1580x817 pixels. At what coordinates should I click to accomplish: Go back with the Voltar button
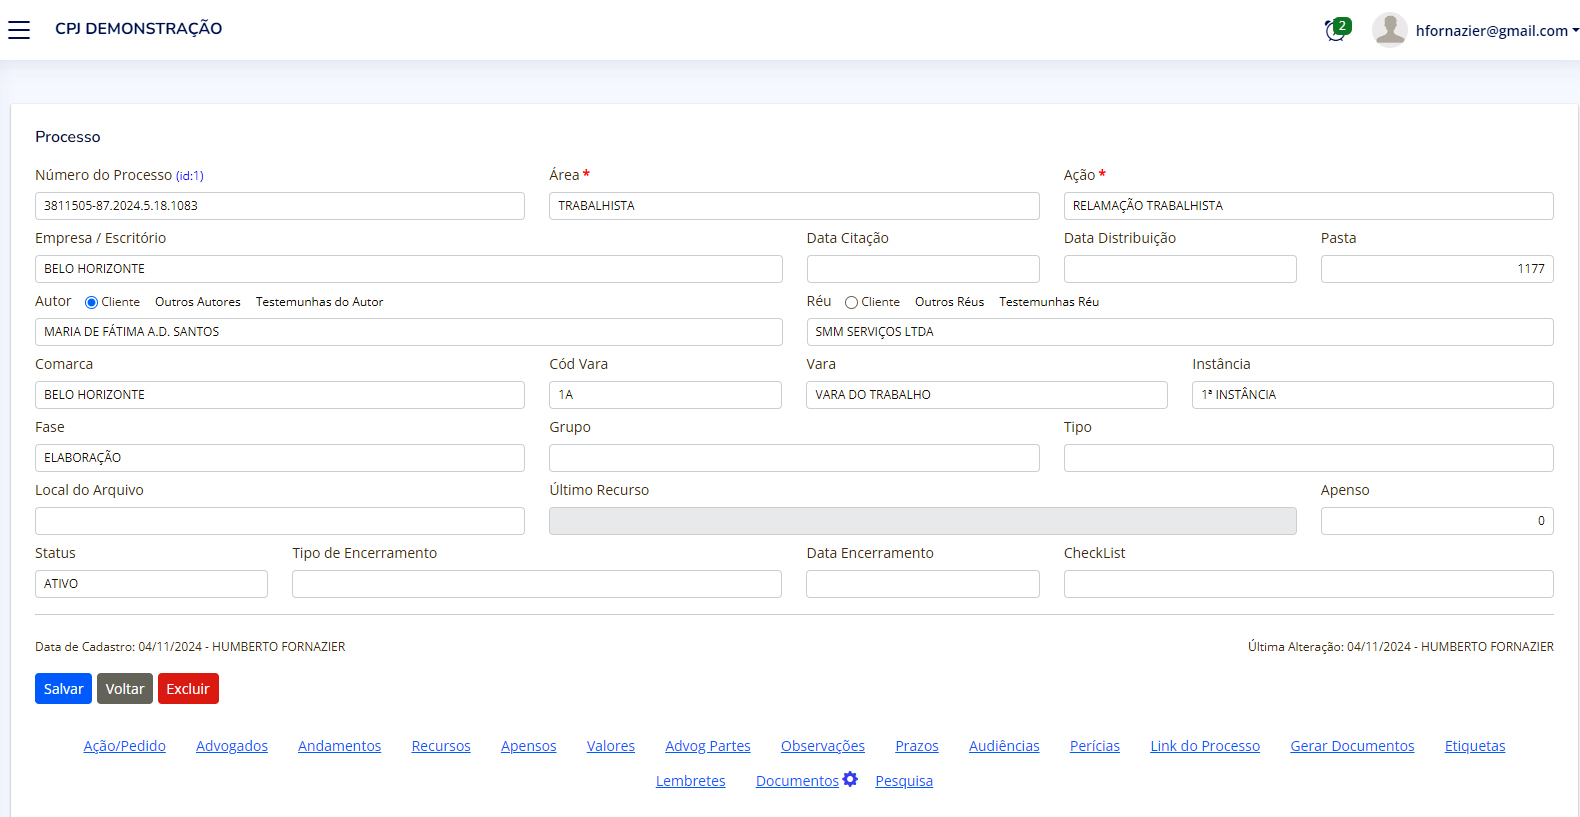tap(125, 689)
